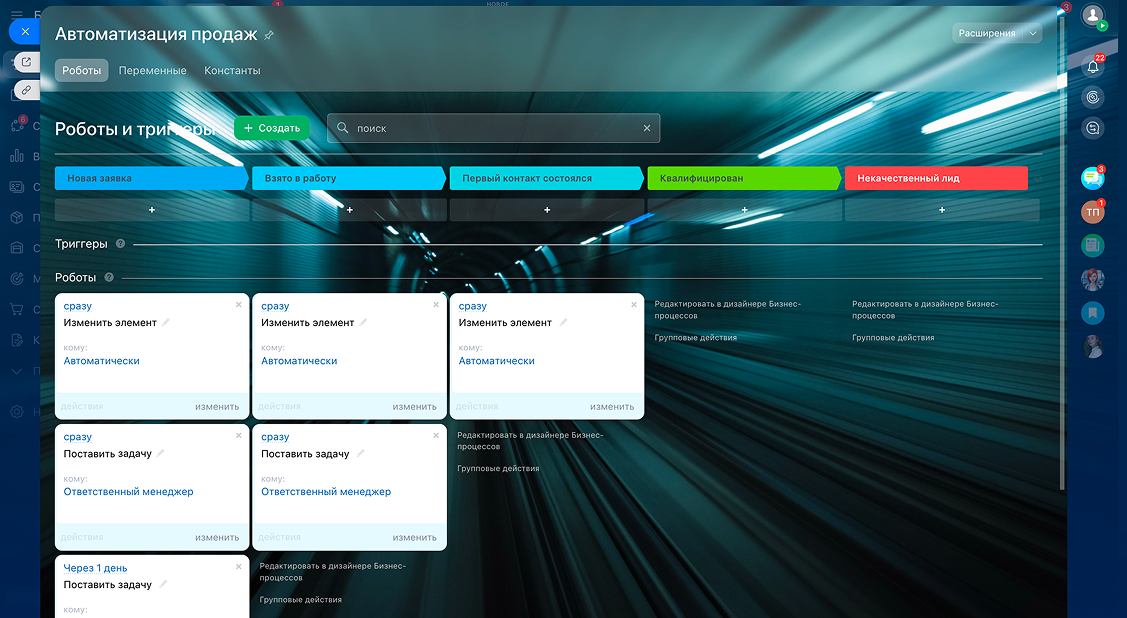Click the vertical scrollbar of the panel
This screenshot has height=618, width=1127.
1062,252
